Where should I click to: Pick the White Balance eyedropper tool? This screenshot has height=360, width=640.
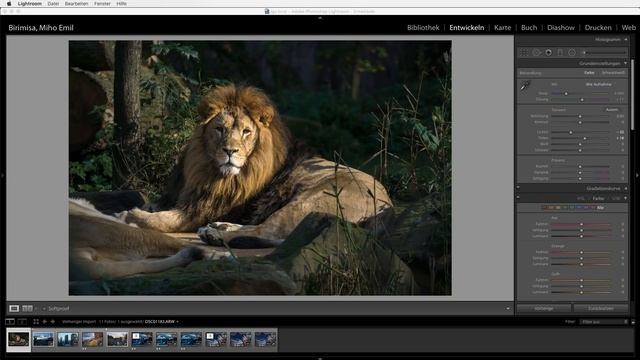tap(525, 86)
